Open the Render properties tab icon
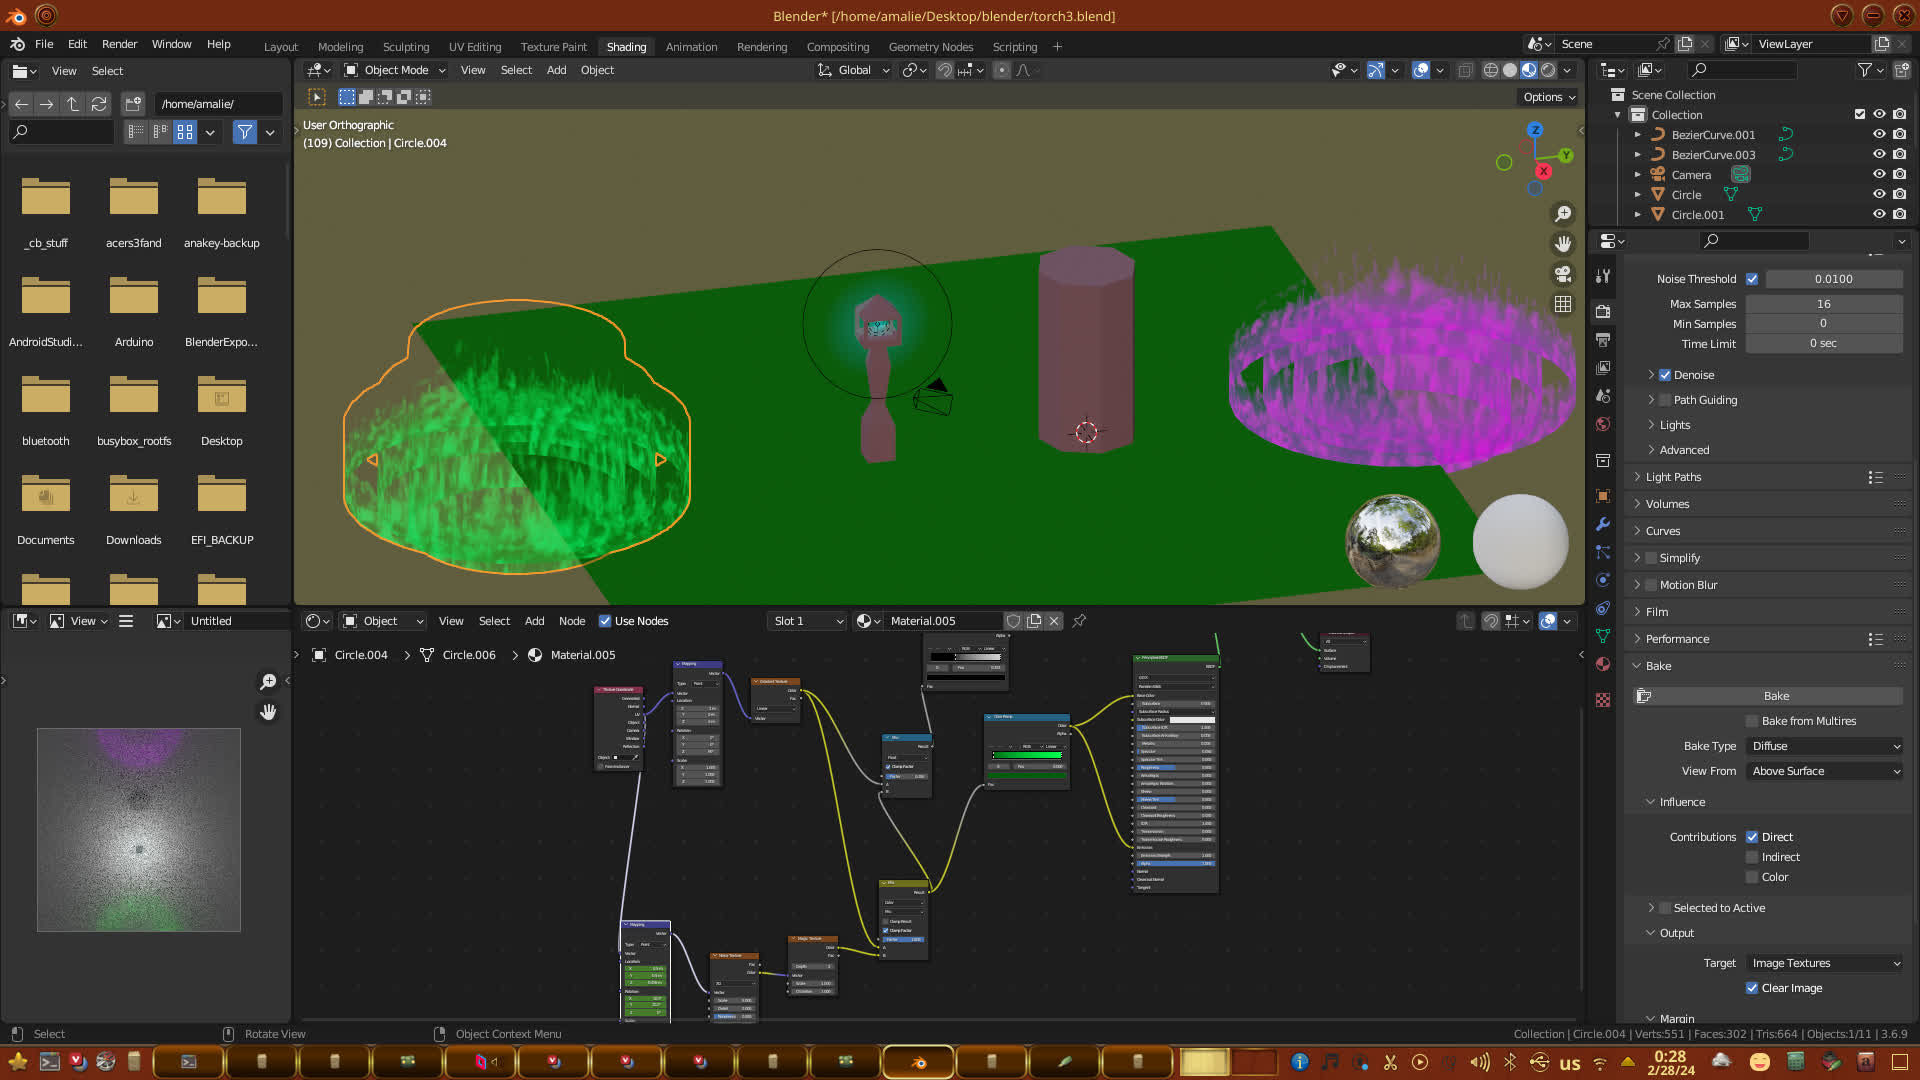 1603,312
